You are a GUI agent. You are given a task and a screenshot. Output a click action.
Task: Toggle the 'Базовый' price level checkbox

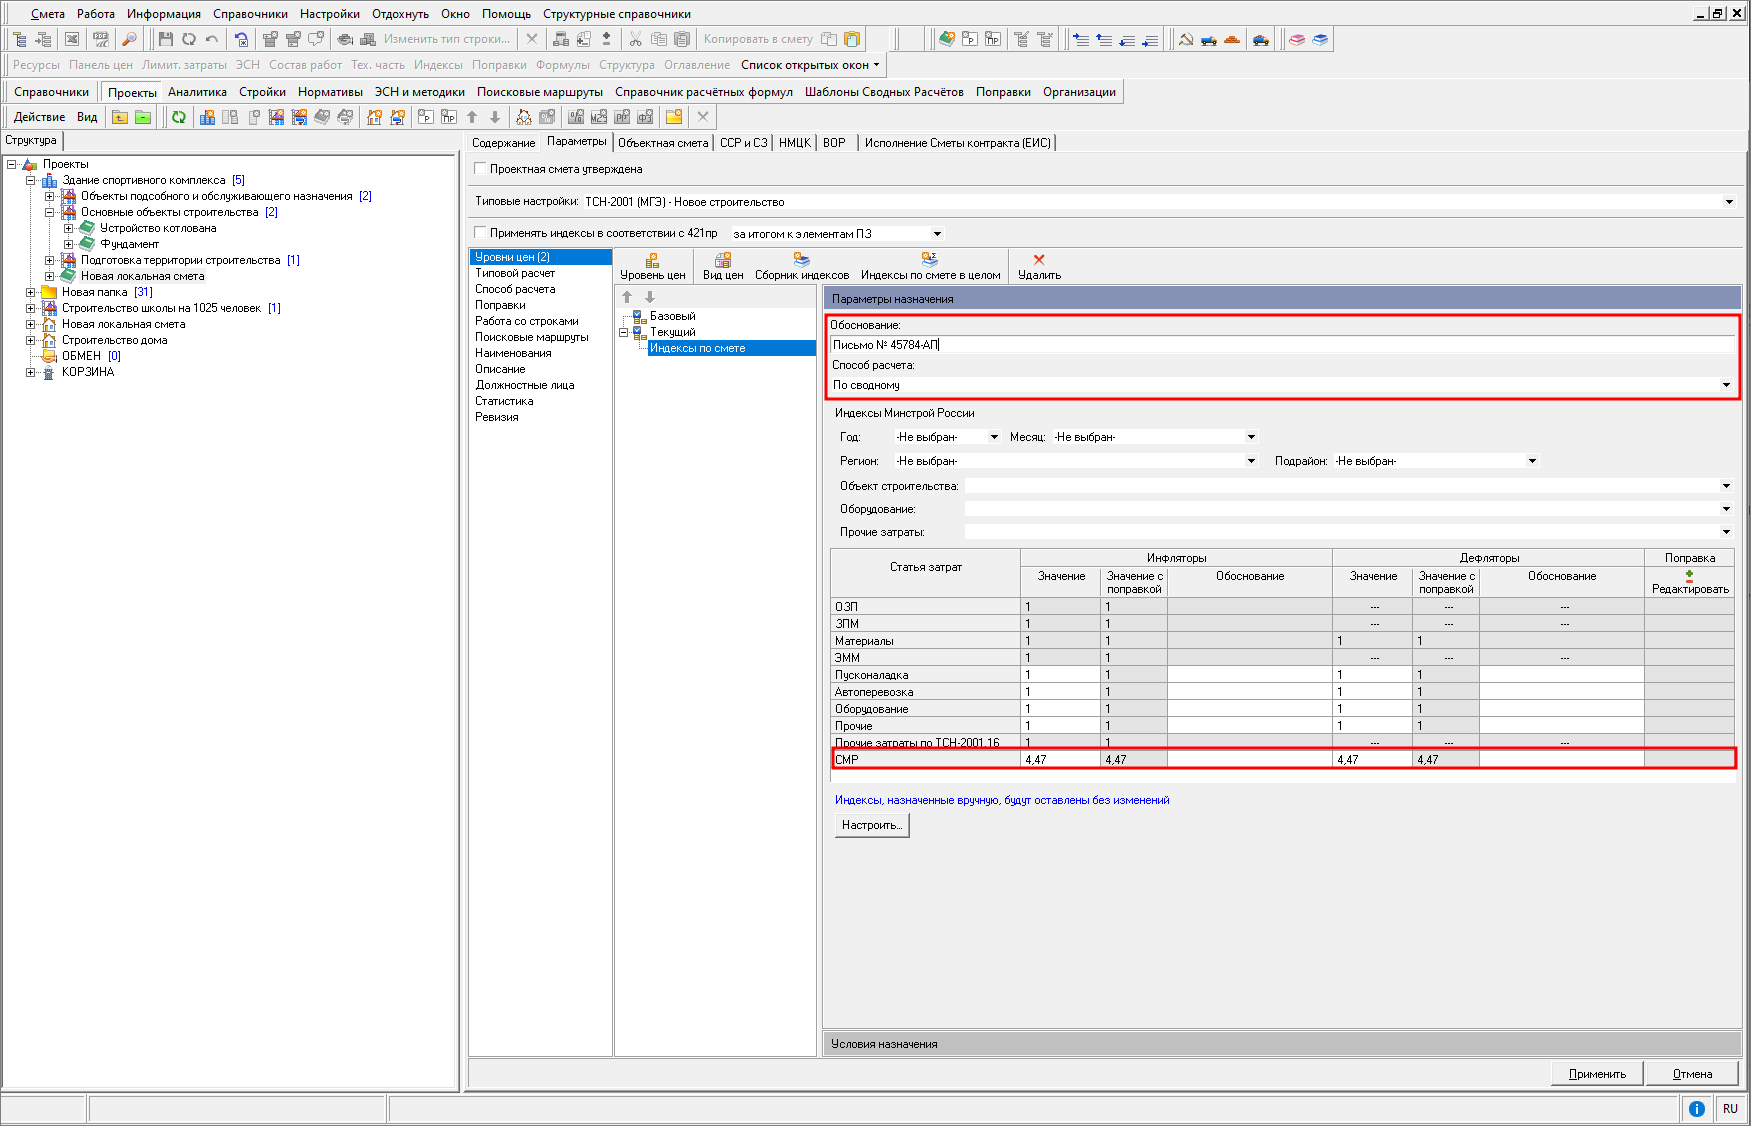tap(639, 316)
